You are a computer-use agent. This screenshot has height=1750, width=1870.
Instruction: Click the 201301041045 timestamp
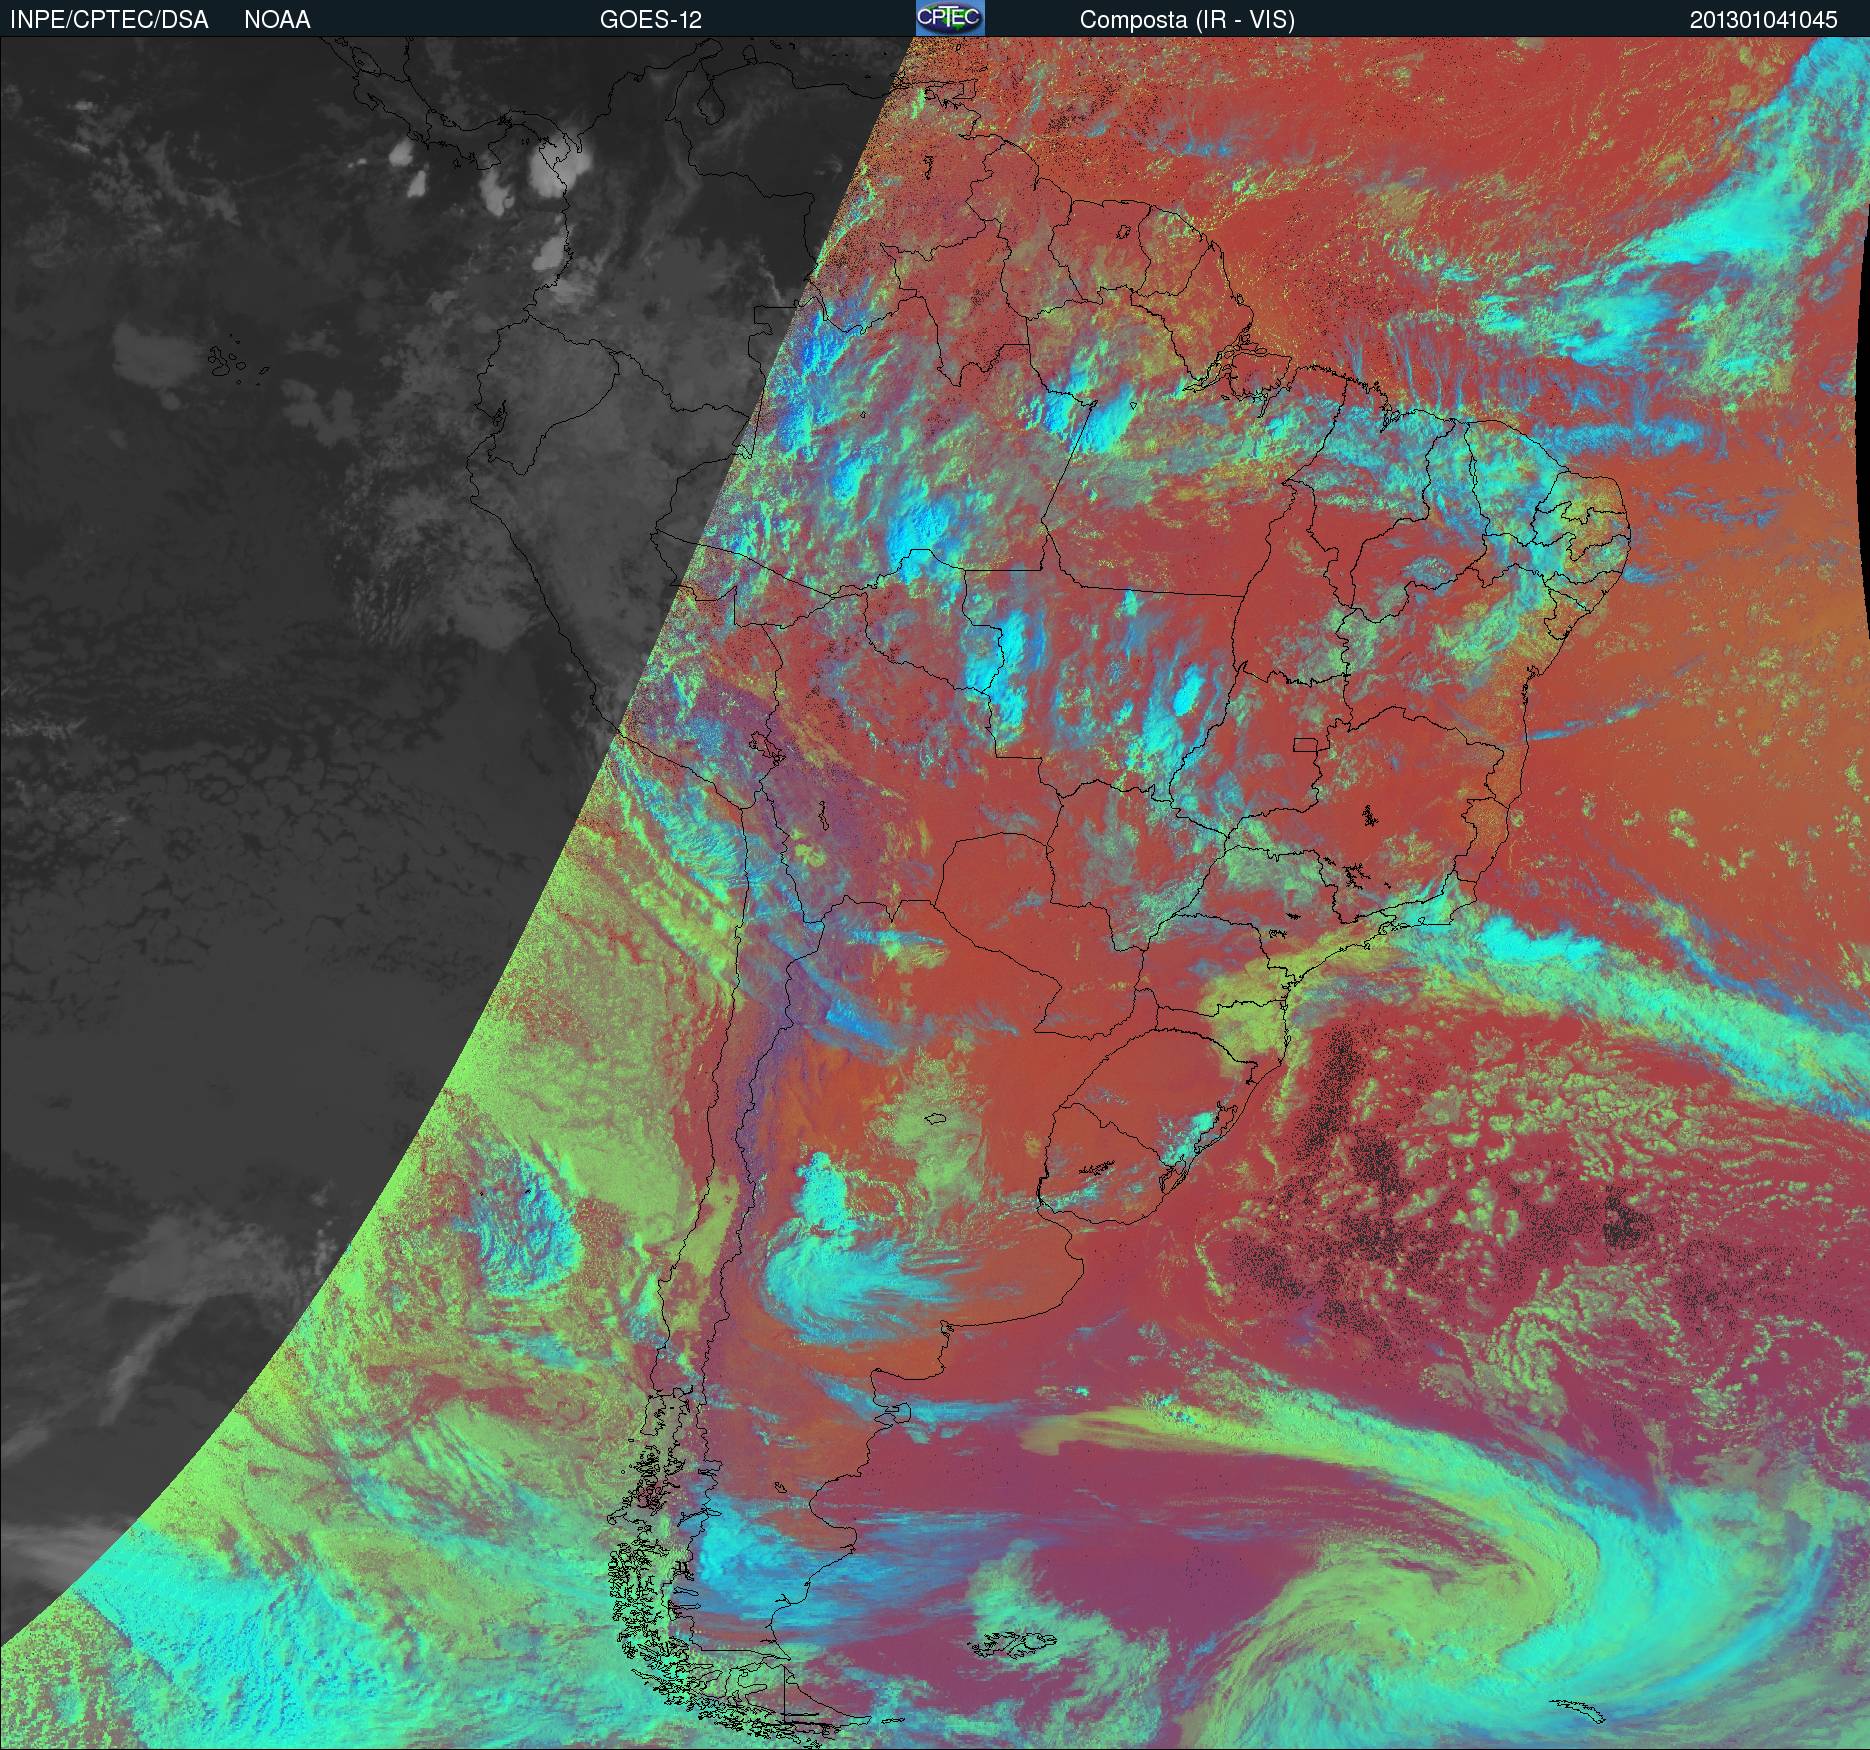pos(1763,20)
